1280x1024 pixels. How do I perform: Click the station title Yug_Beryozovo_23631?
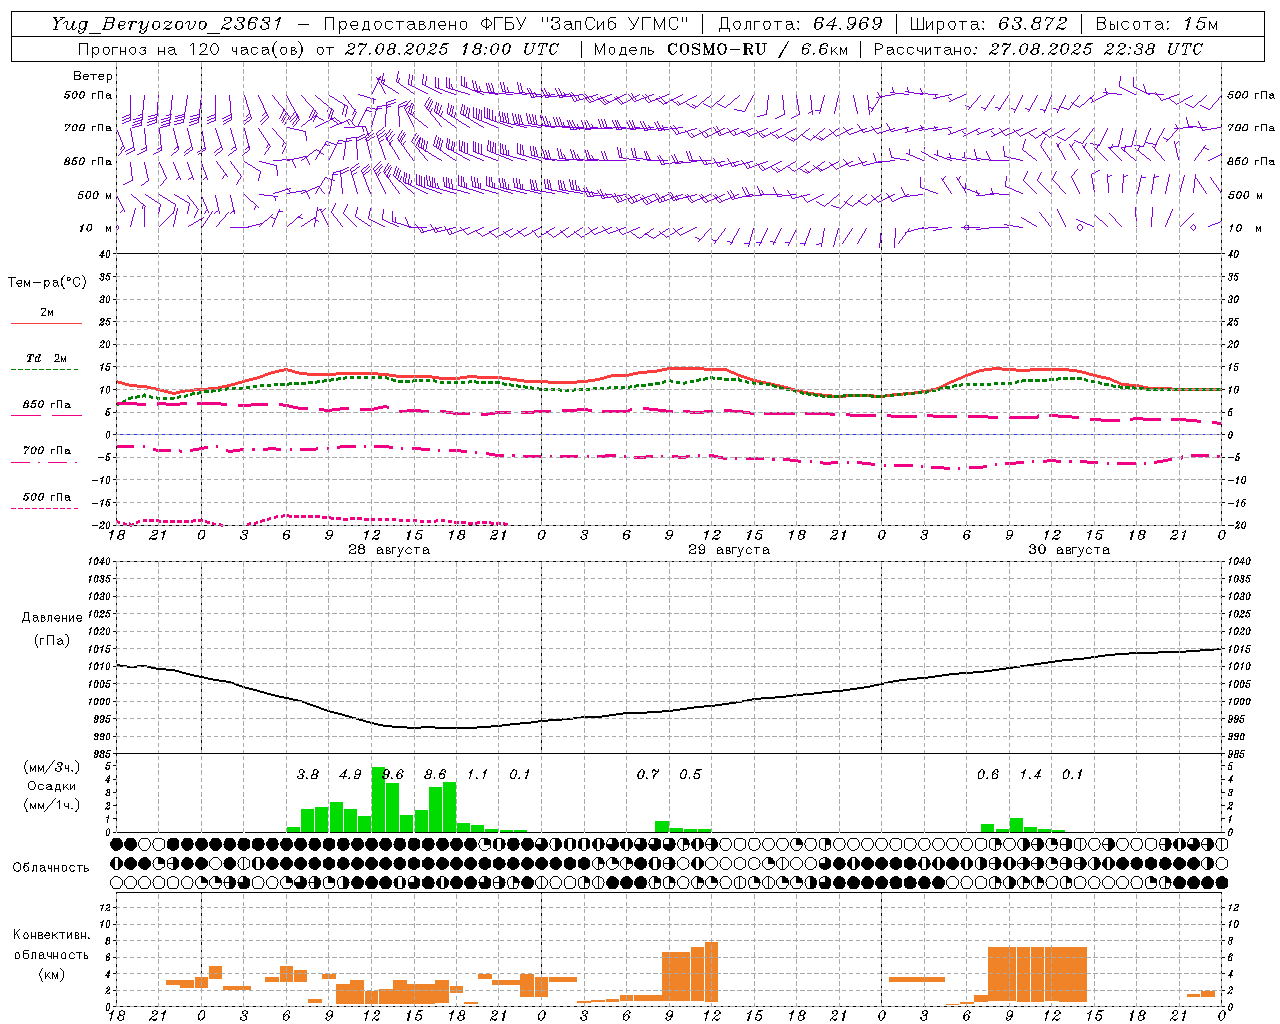point(167,24)
